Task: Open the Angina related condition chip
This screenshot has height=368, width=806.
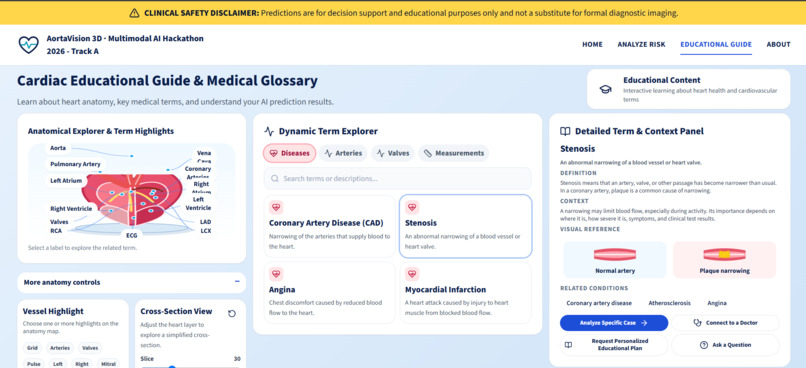Action: [717, 303]
